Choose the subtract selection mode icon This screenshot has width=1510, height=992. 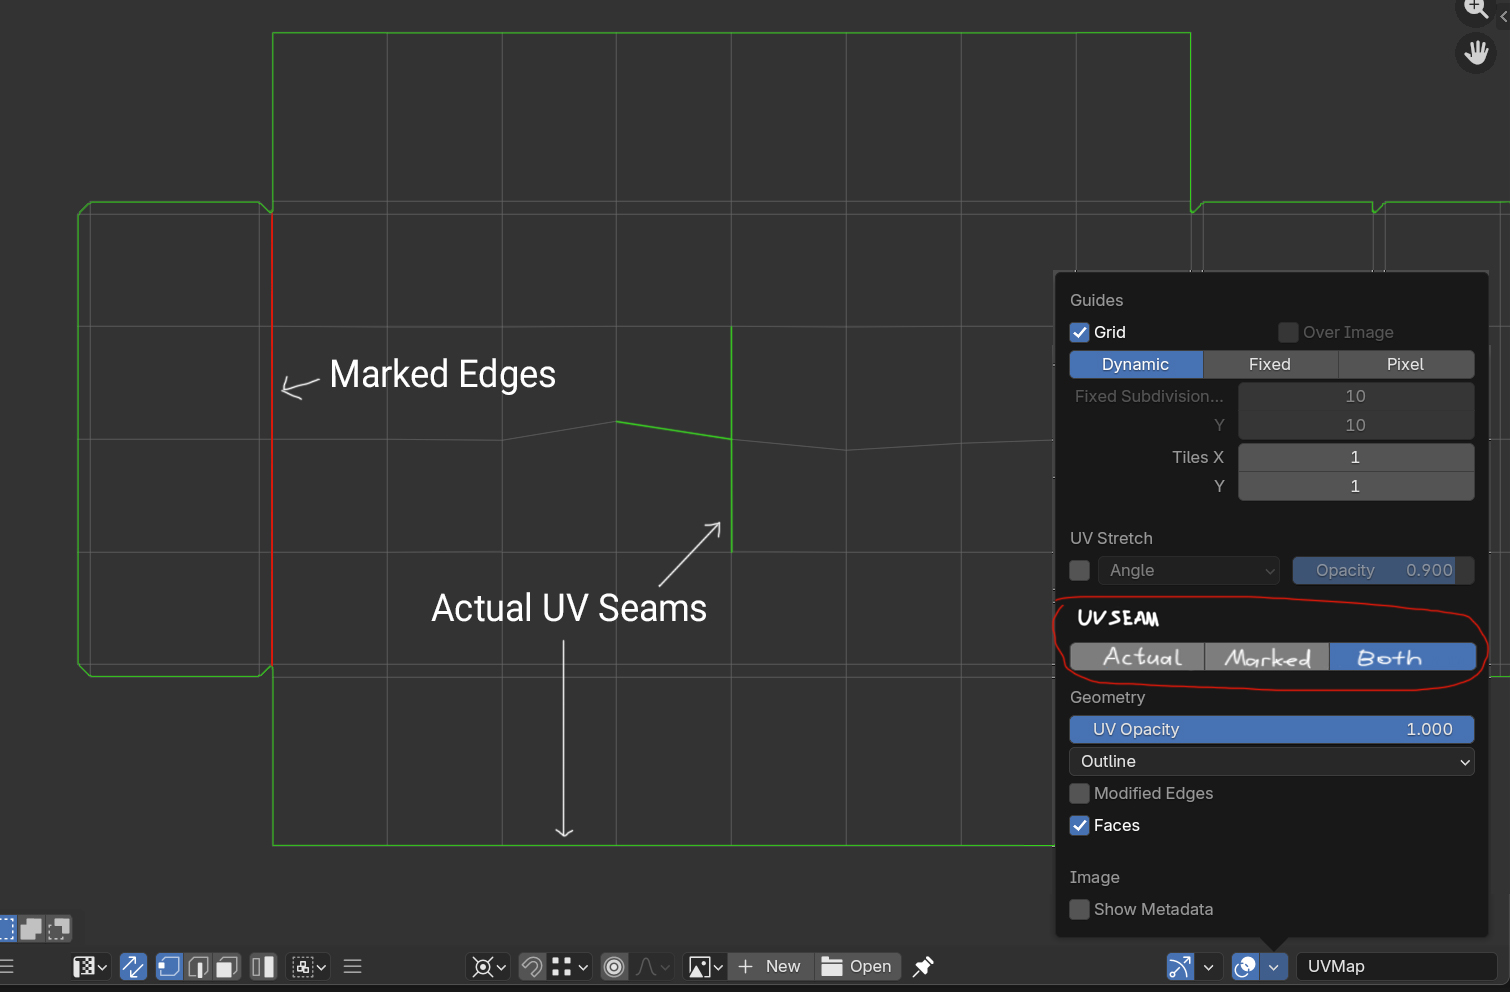tap(59, 929)
